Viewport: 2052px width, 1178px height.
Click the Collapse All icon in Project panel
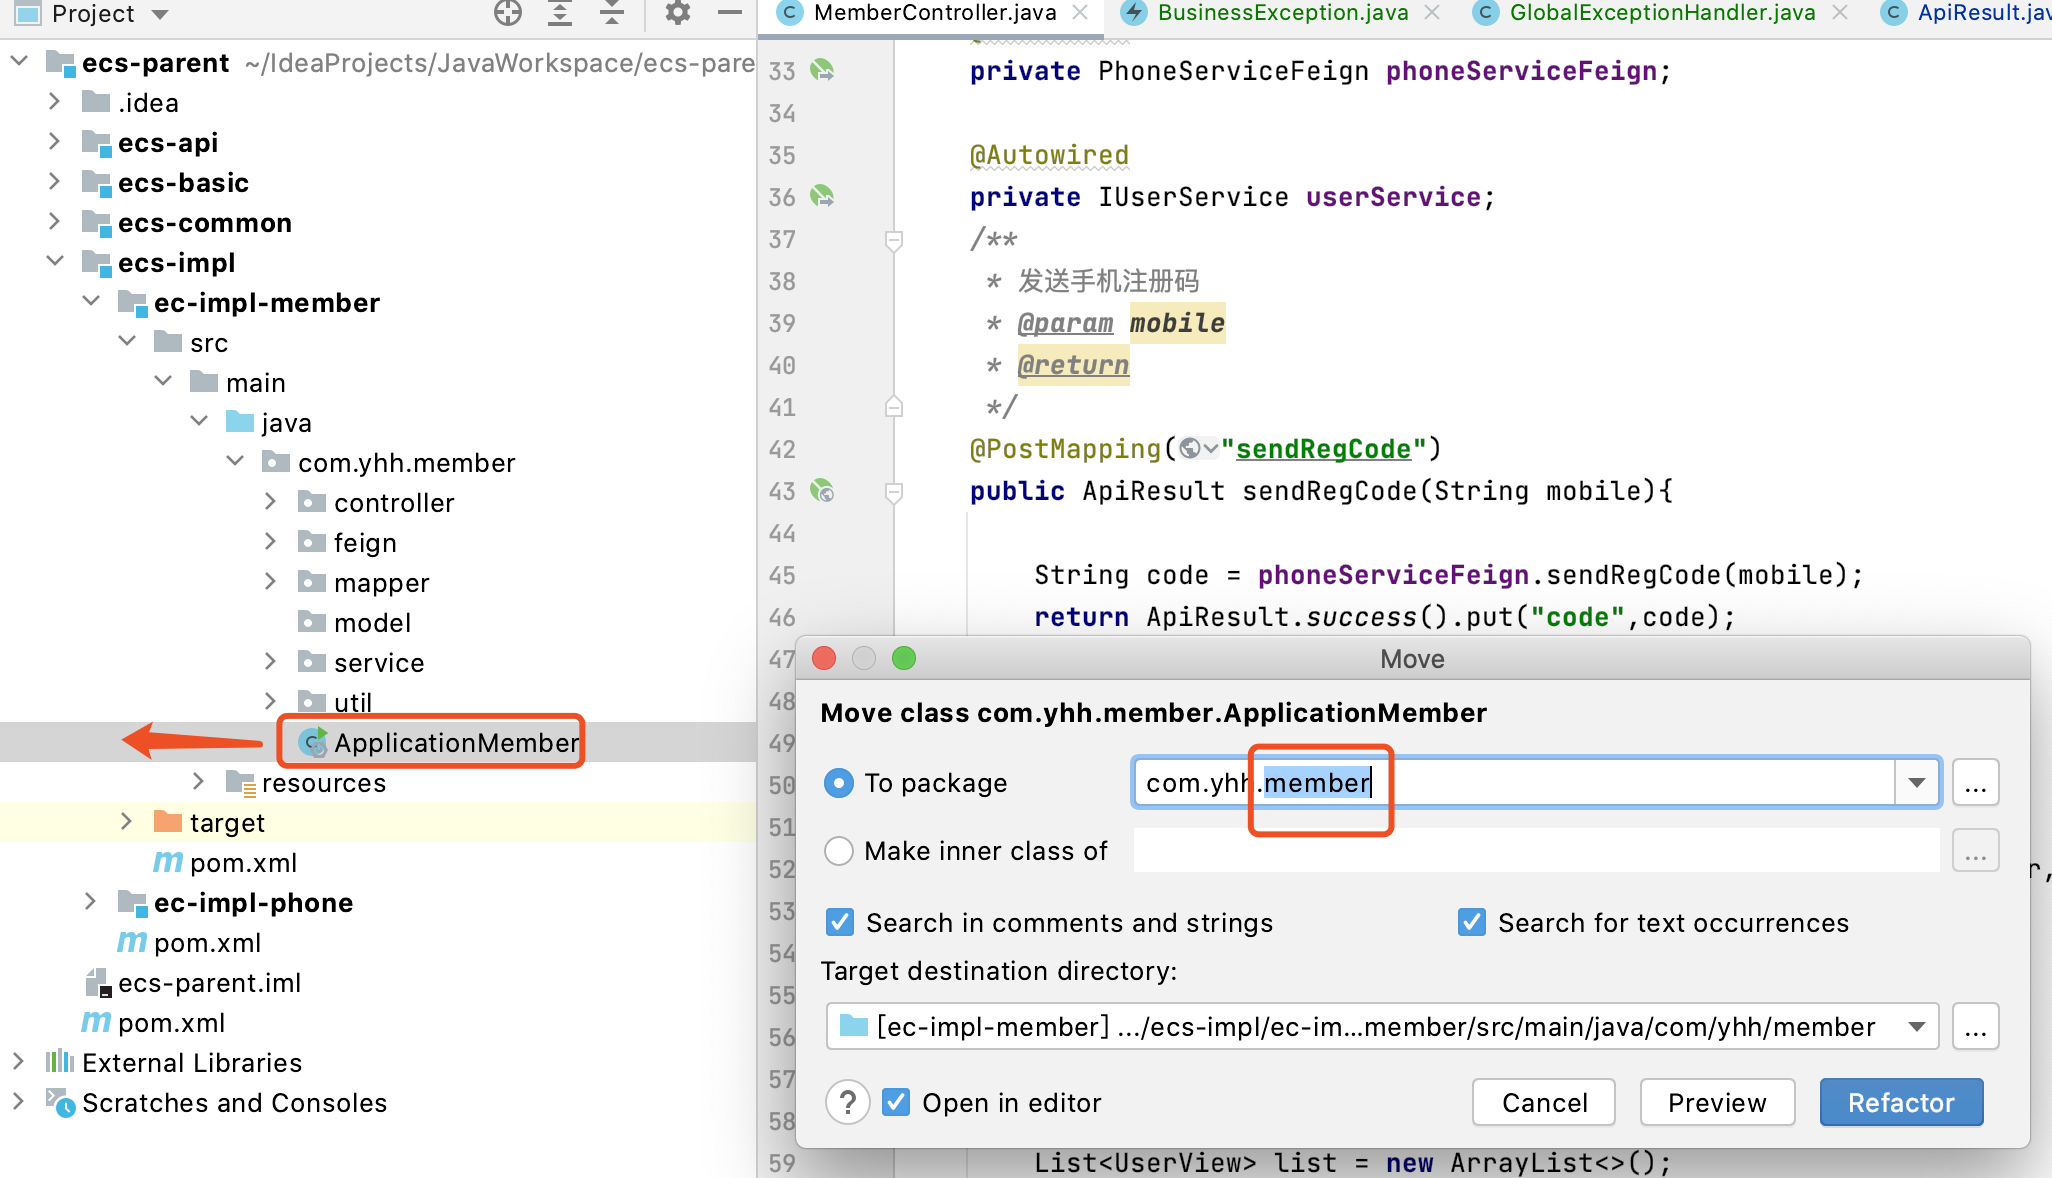coord(612,13)
